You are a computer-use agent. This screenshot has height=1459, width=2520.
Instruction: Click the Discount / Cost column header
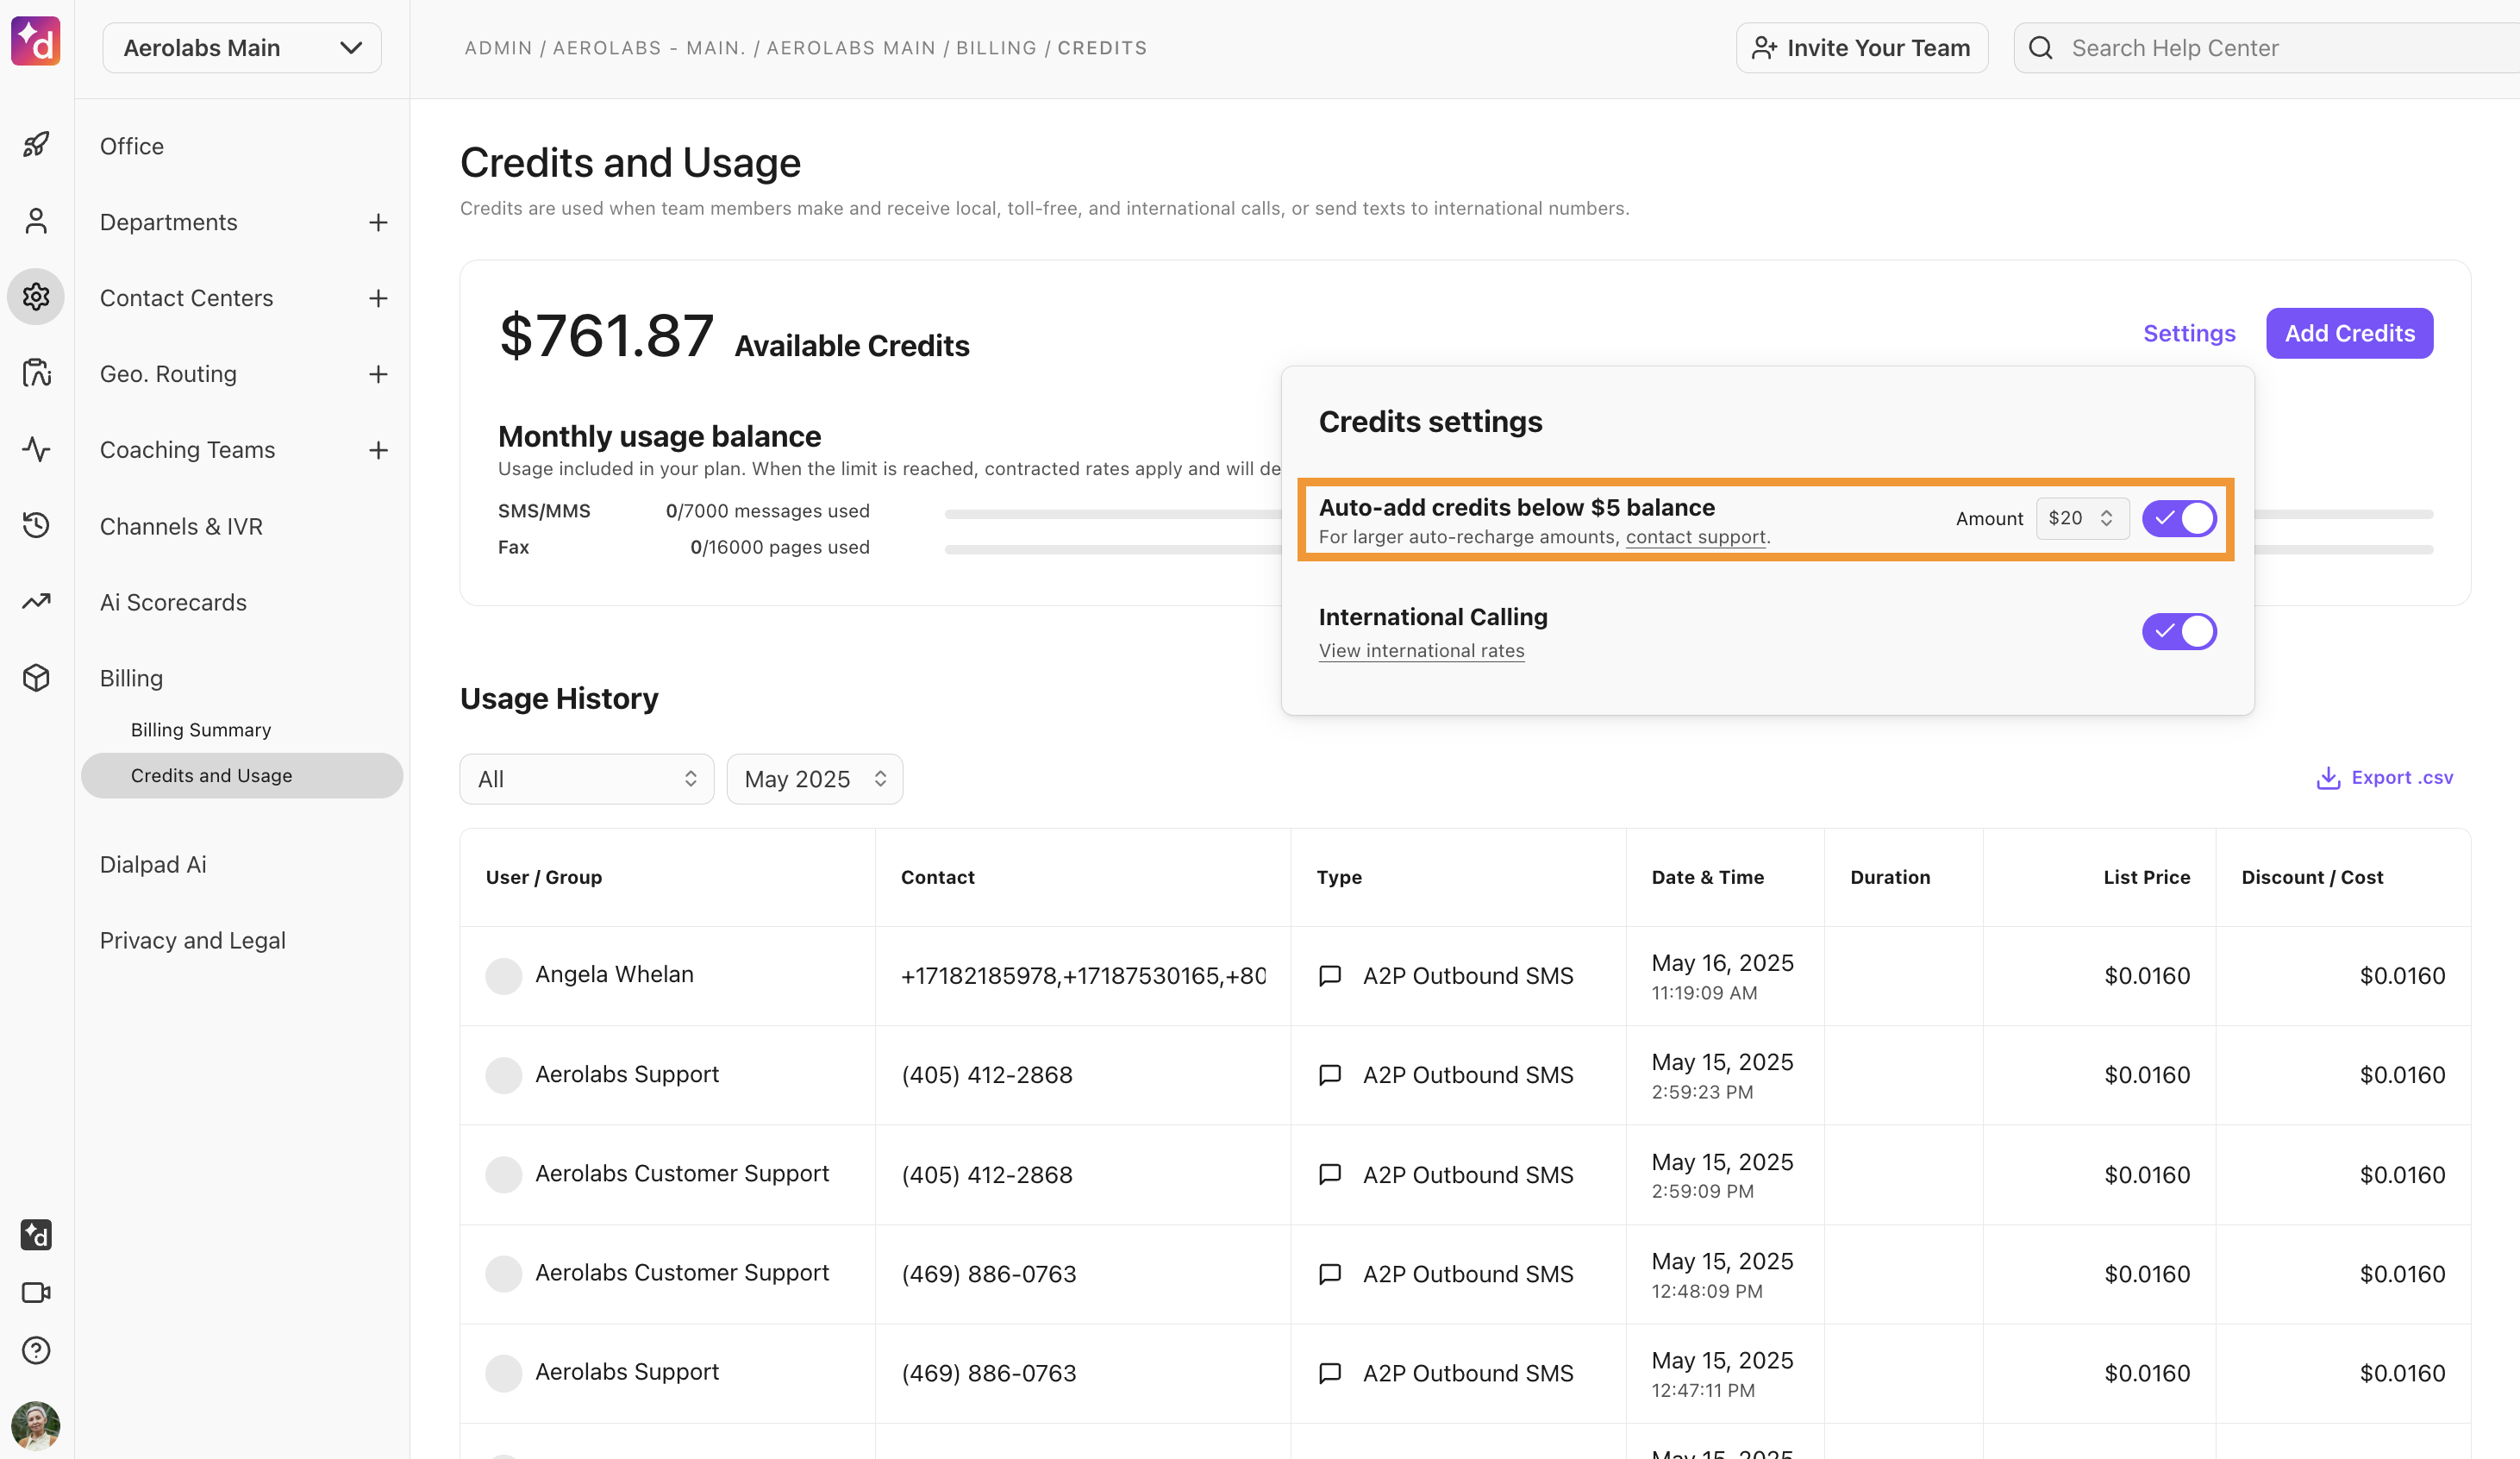(x=2313, y=877)
